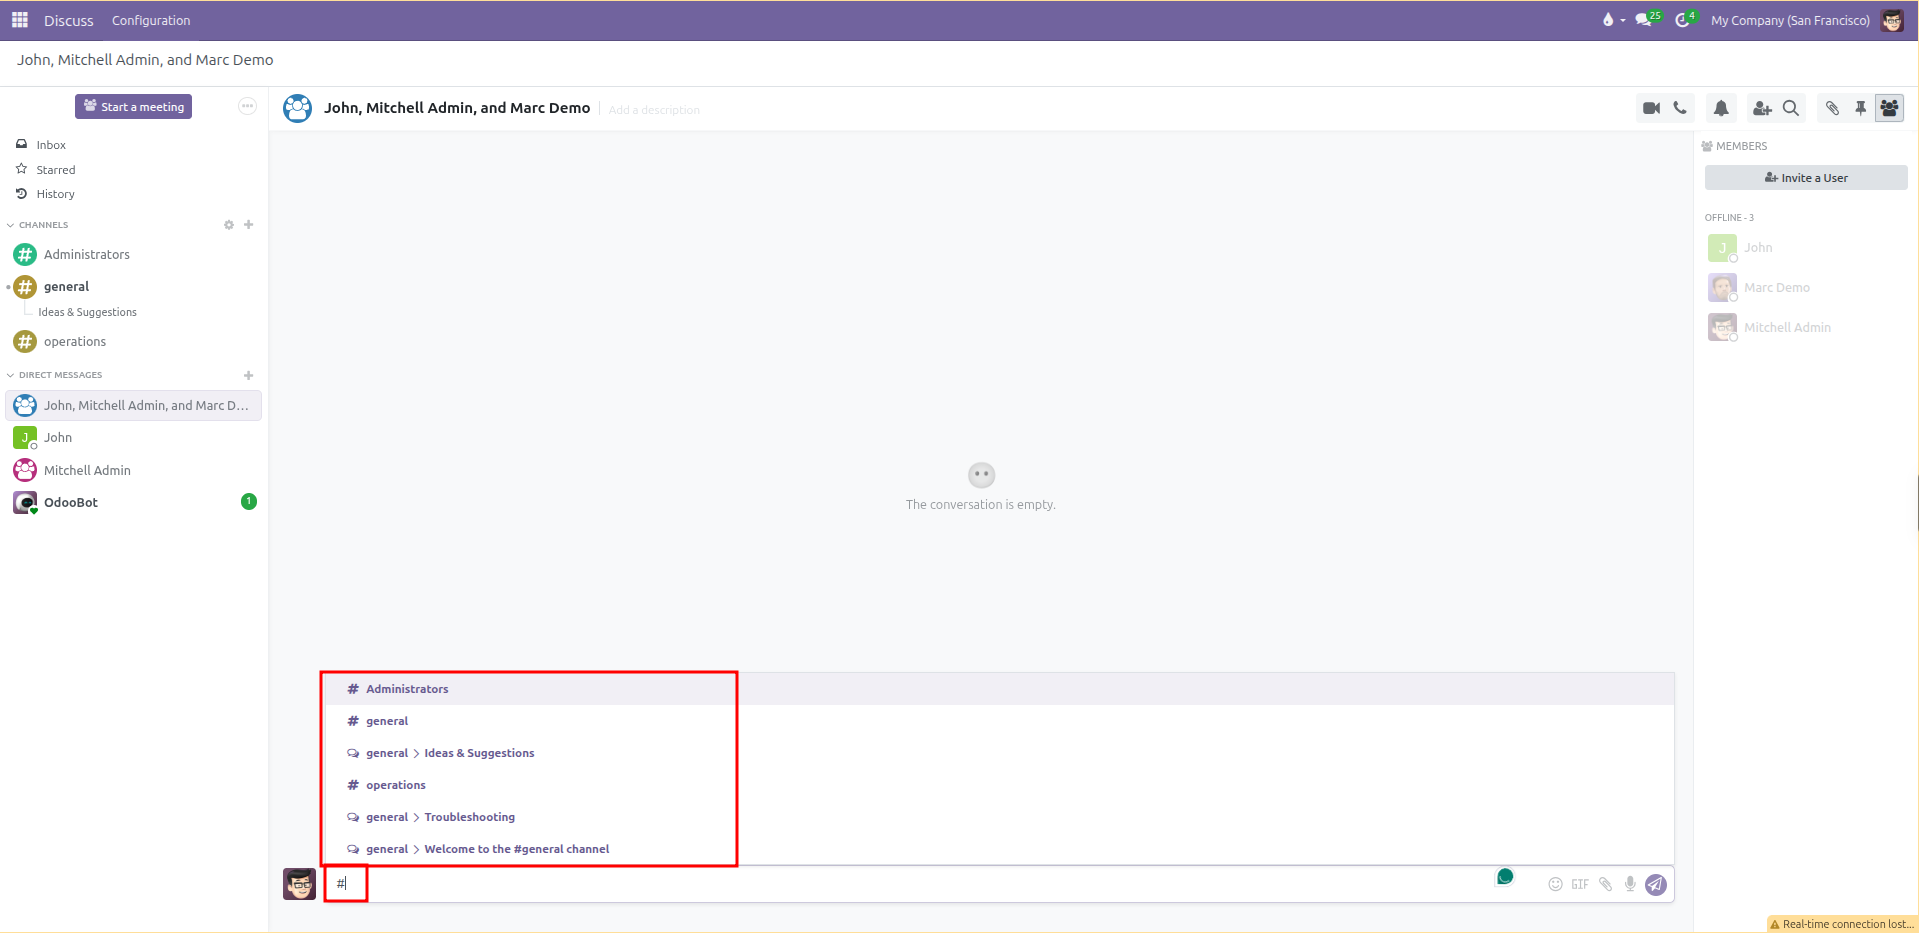The image size is (1919, 933).
Task: Open the apps grid menu icon
Action: [20, 20]
